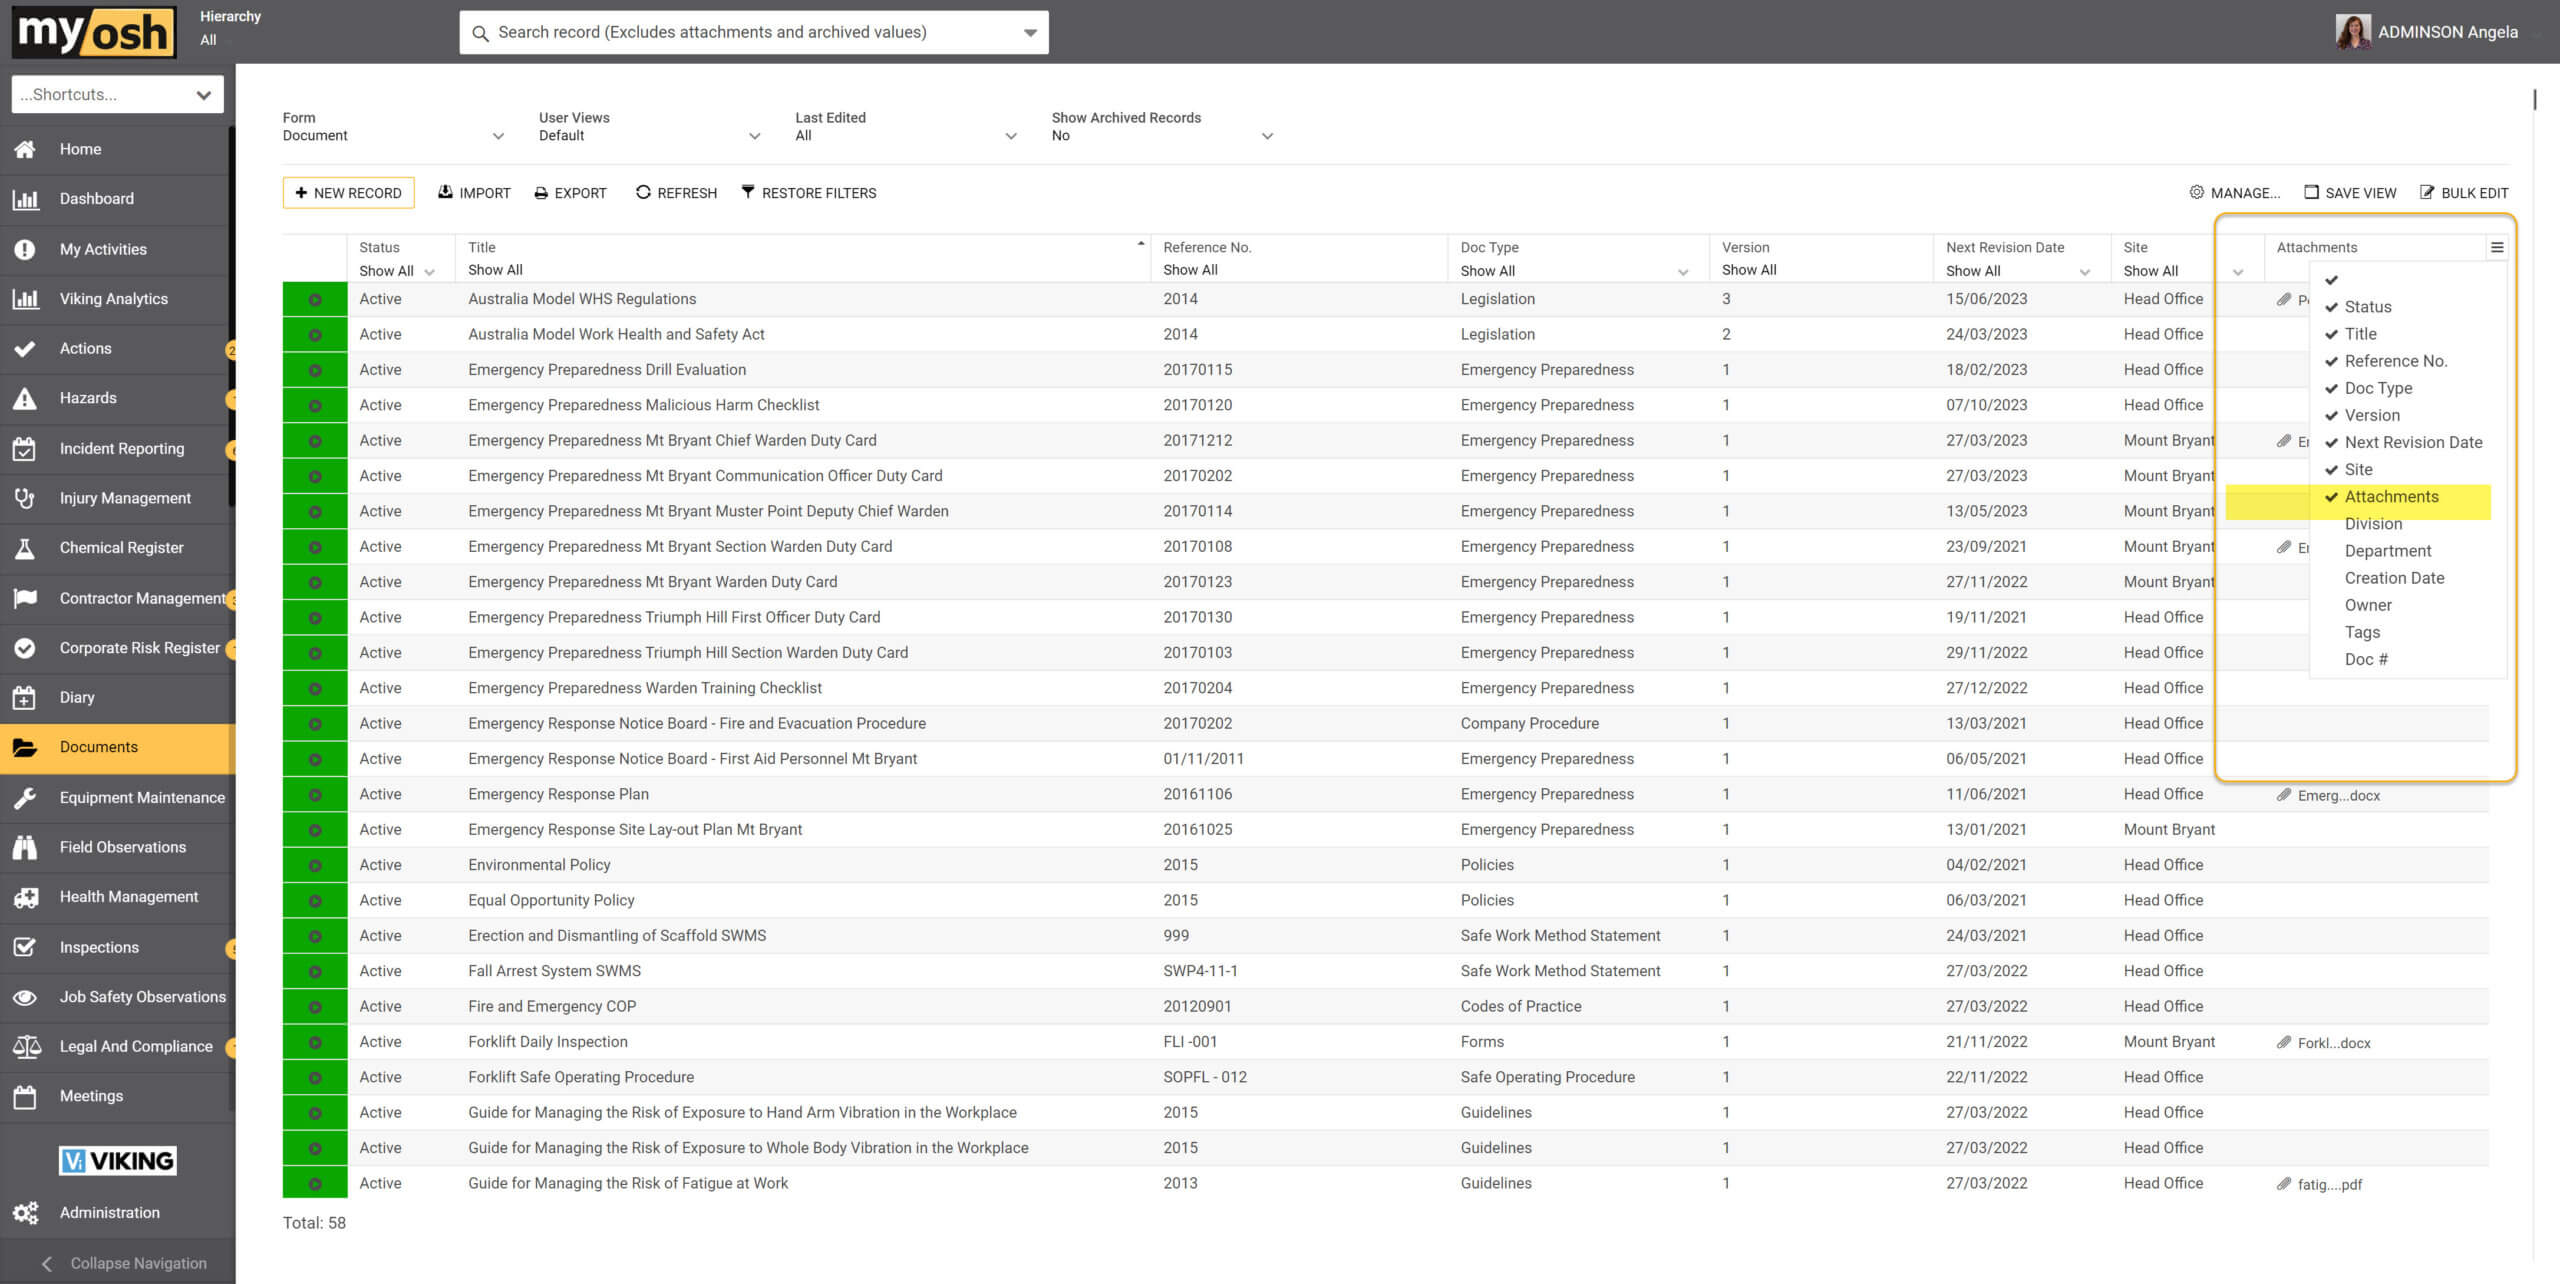Click the Inspections sidebar icon
The height and width of the screenshot is (1284, 2560).
pos(26,947)
